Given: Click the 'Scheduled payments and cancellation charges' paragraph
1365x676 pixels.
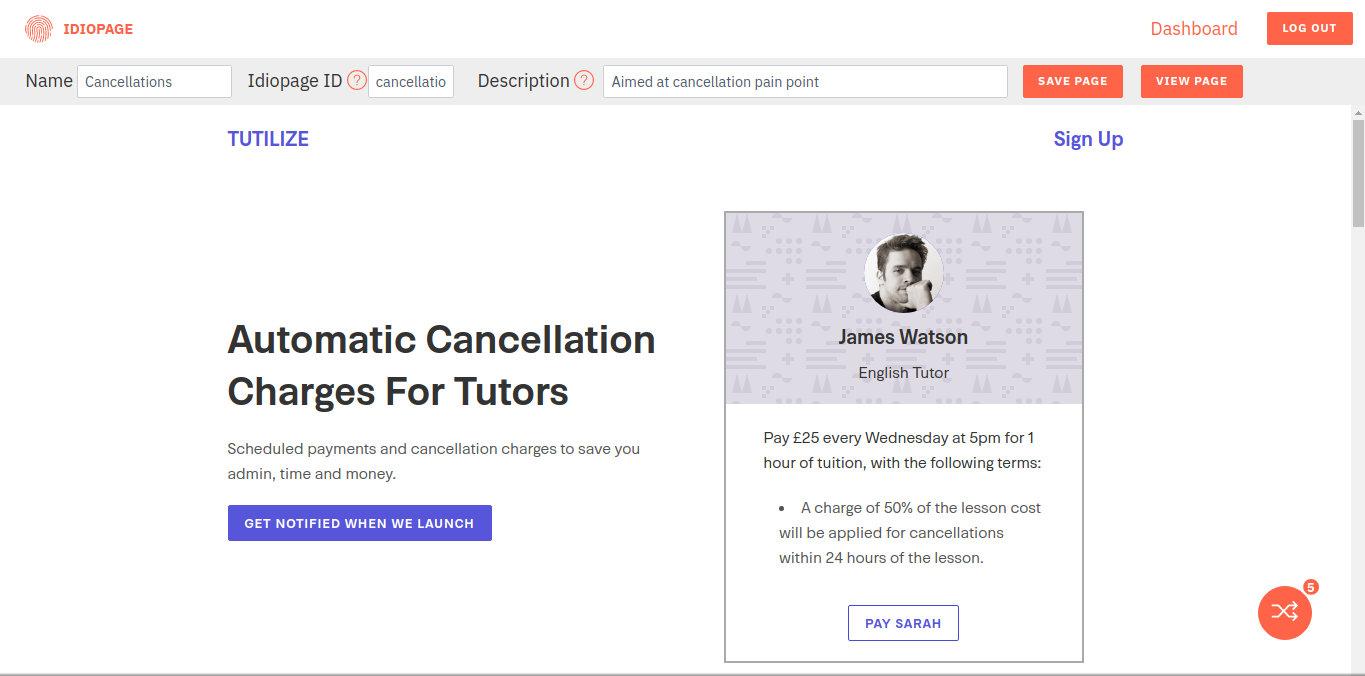Looking at the screenshot, I should click(x=434, y=461).
